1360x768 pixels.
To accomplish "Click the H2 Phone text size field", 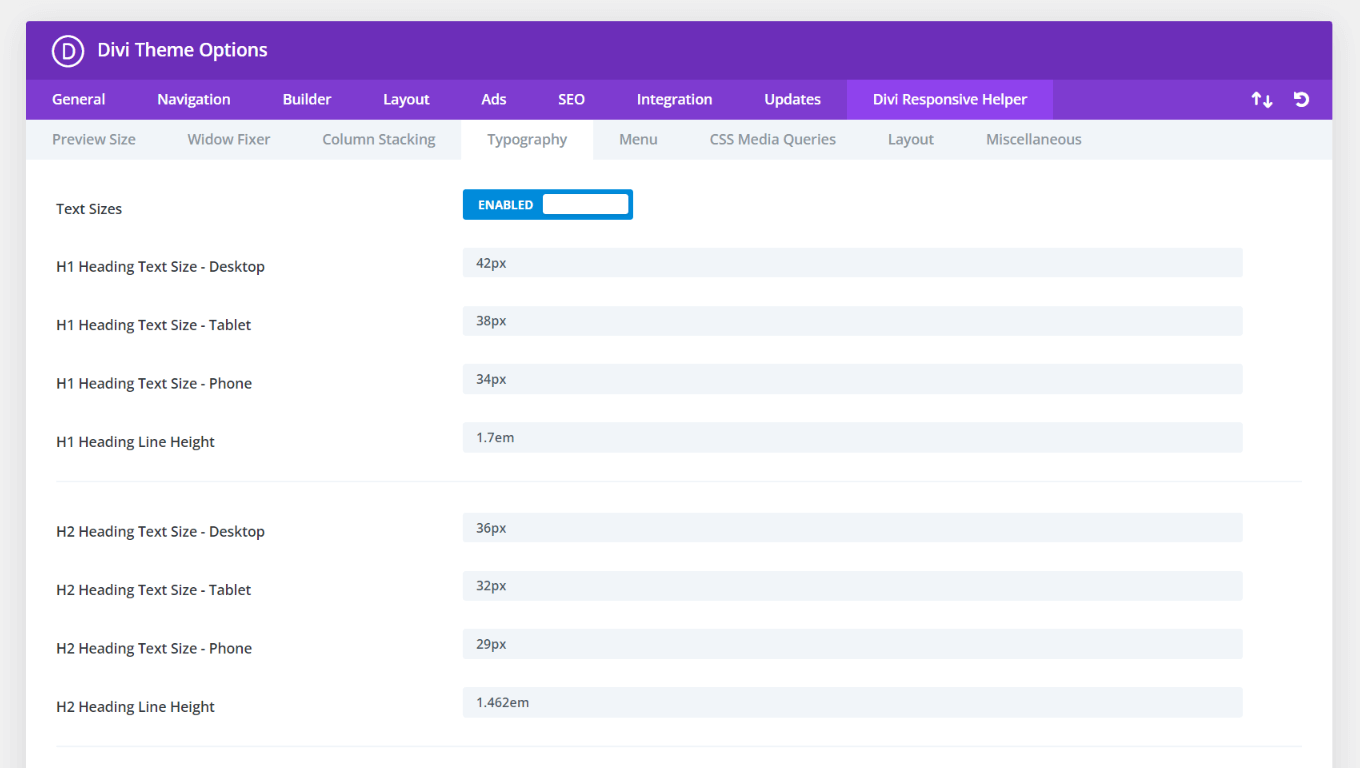I will (852, 644).
